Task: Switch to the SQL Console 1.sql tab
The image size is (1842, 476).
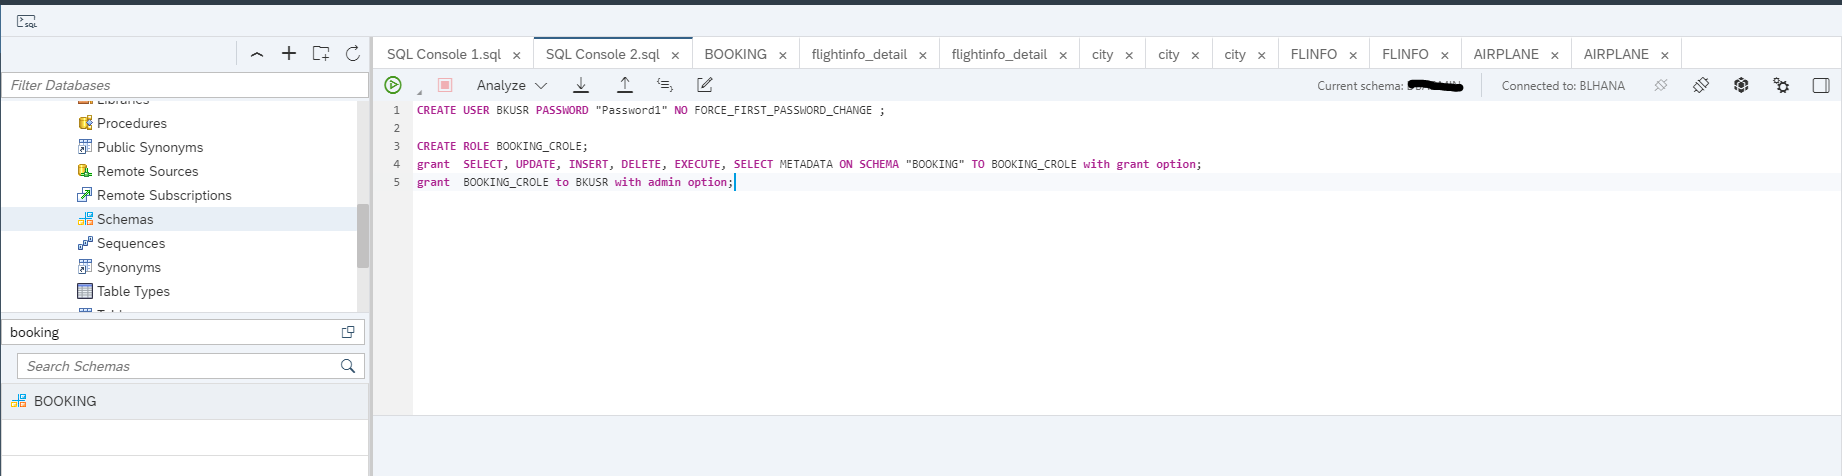Action: pyautogui.click(x=443, y=54)
